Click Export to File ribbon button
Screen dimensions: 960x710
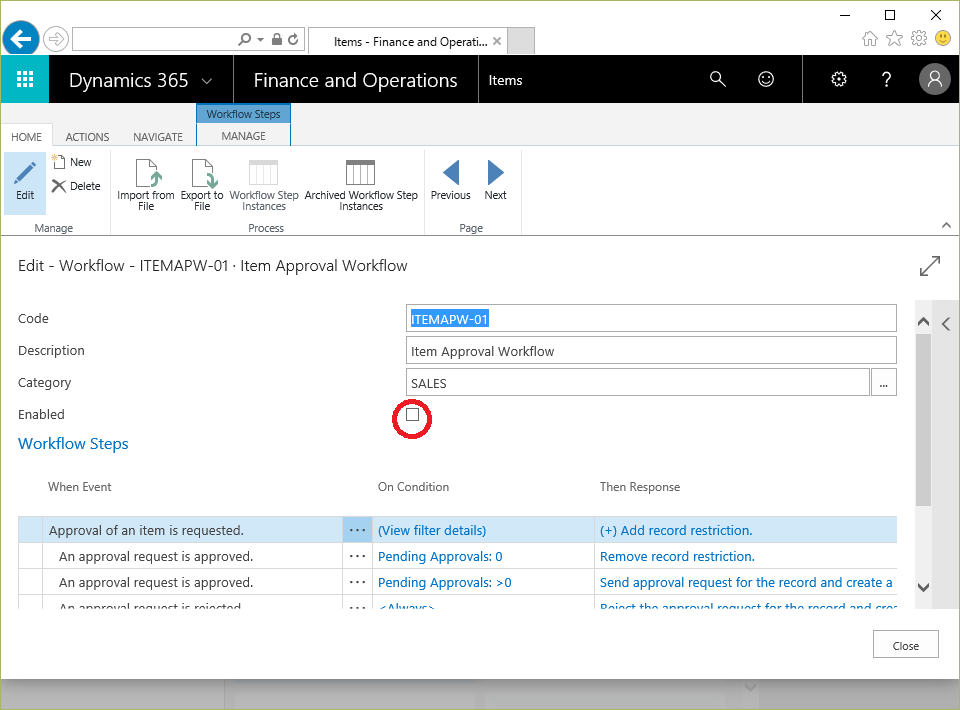(202, 185)
